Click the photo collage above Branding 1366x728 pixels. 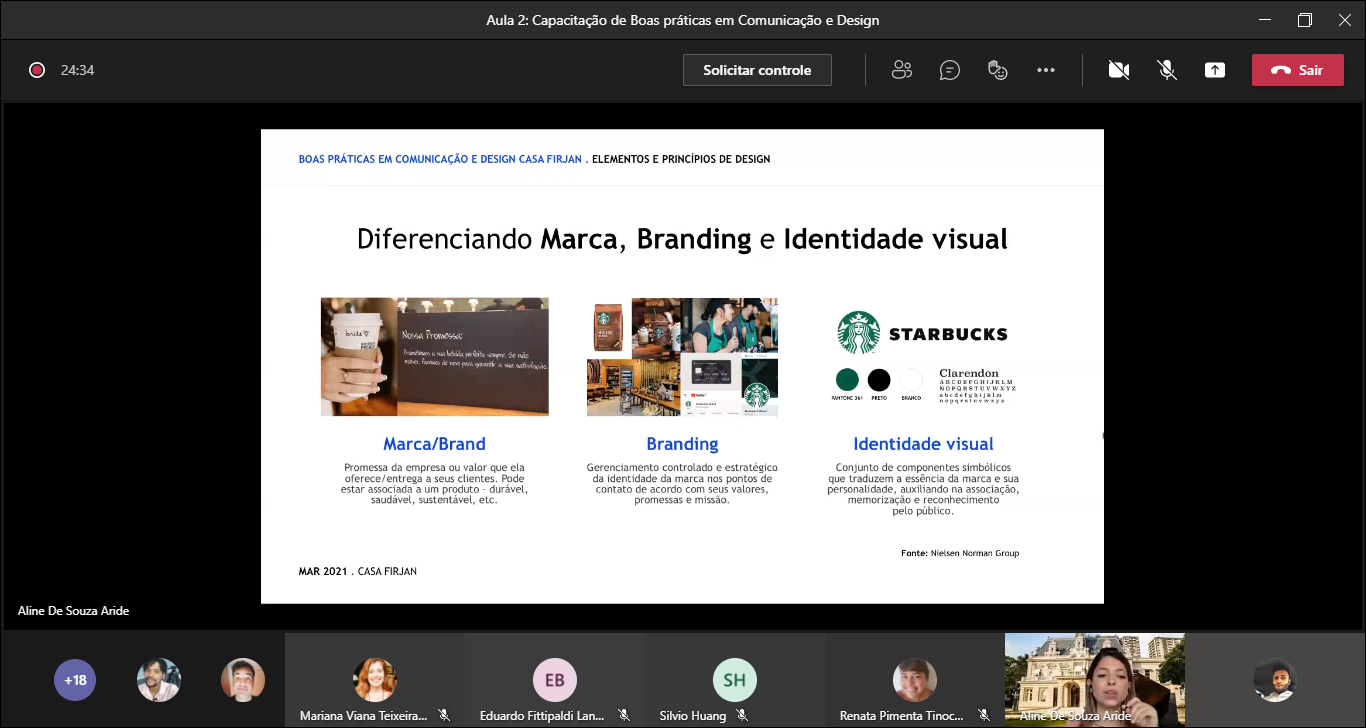[x=682, y=357]
